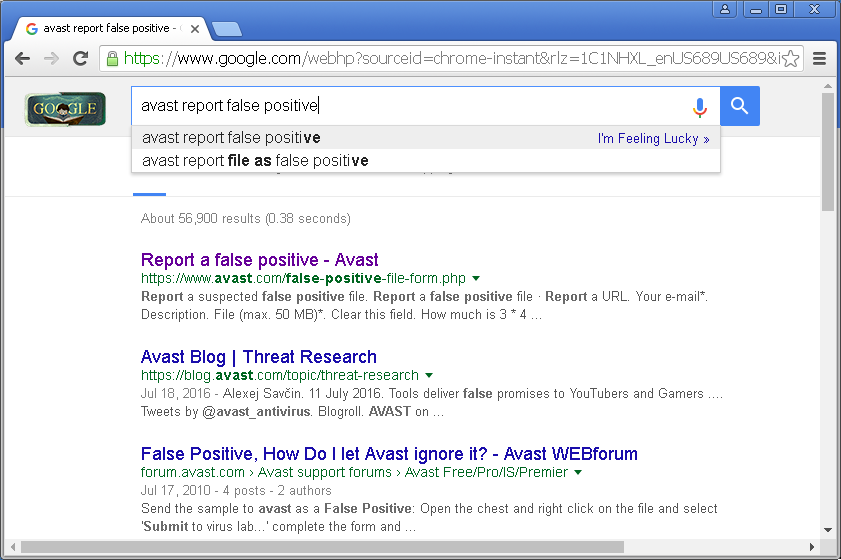Click the horizontal scrollbar right arrow

(812, 547)
